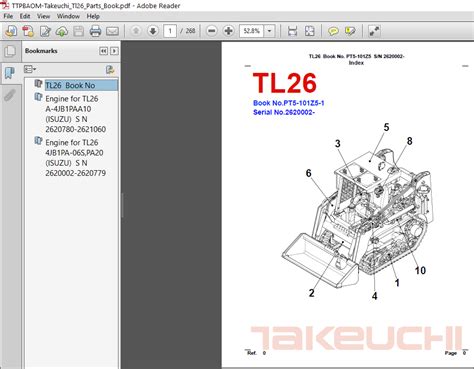Click callout number 6 on the diagram
Viewport: 474px width, 369px height.
click(x=309, y=173)
